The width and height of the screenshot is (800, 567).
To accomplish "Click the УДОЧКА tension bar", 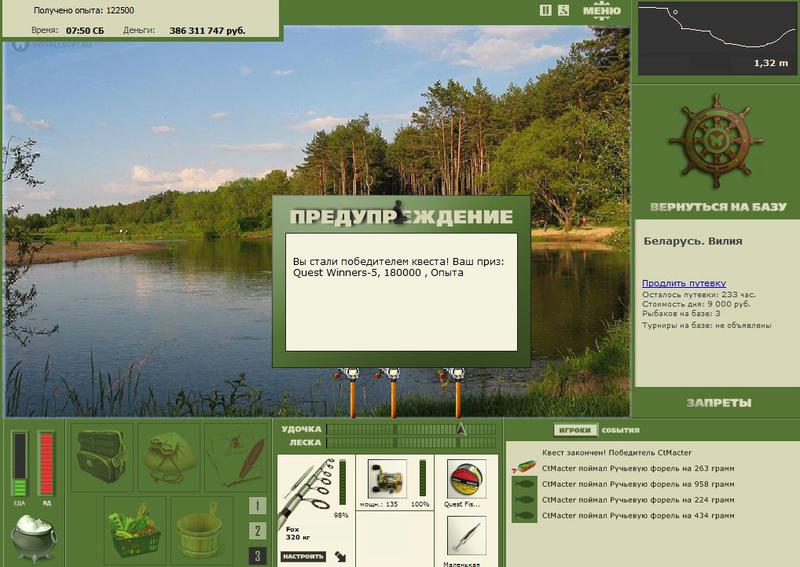I will pos(411,429).
